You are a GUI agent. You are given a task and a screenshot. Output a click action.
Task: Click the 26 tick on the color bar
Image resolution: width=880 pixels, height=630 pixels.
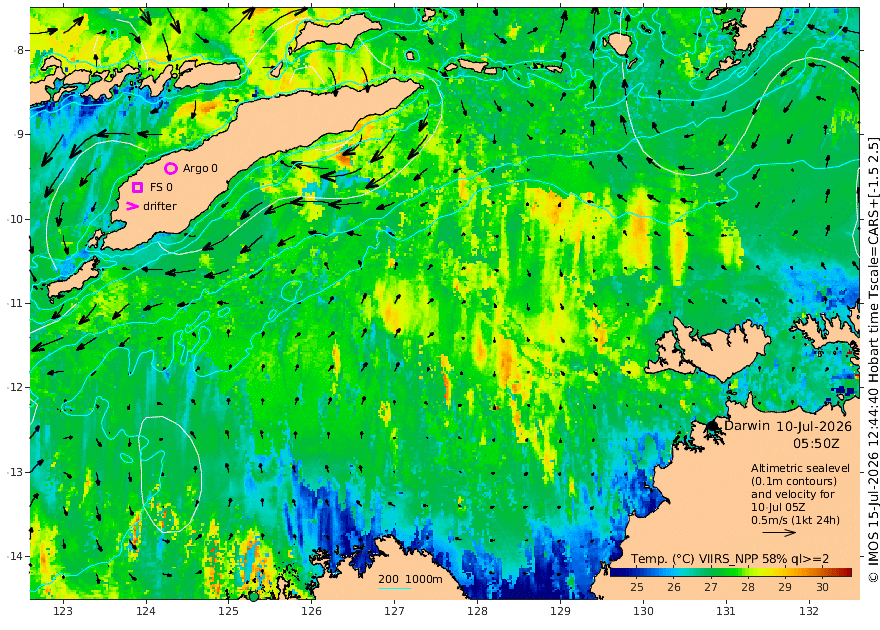pyautogui.click(x=673, y=587)
